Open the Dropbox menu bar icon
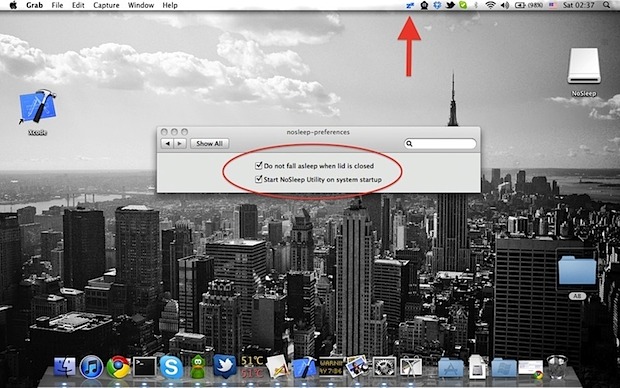This screenshot has height=388, width=620. tap(437, 5)
